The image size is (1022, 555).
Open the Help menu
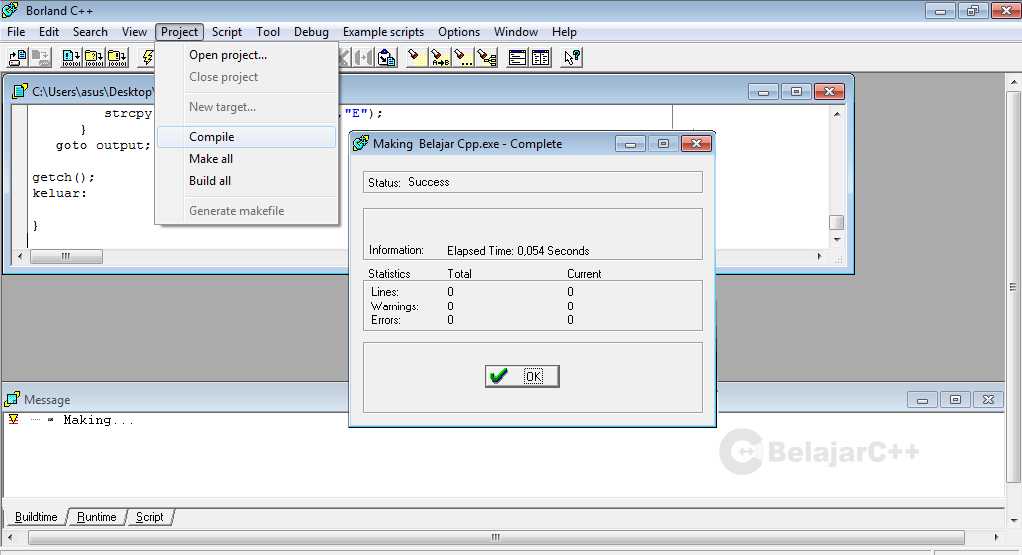tap(564, 32)
